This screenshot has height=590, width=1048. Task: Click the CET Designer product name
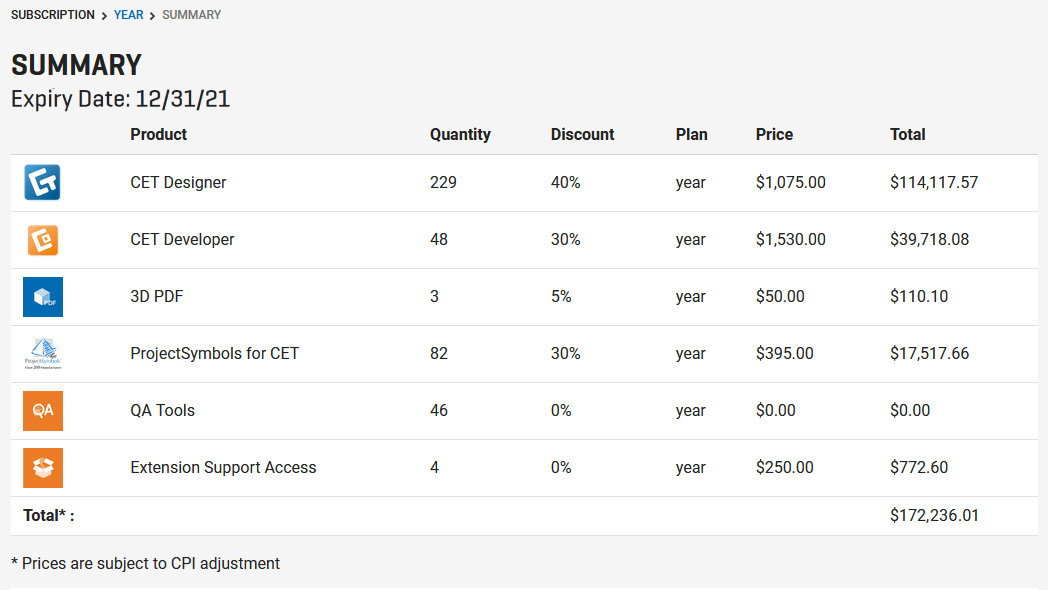click(177, 182)
